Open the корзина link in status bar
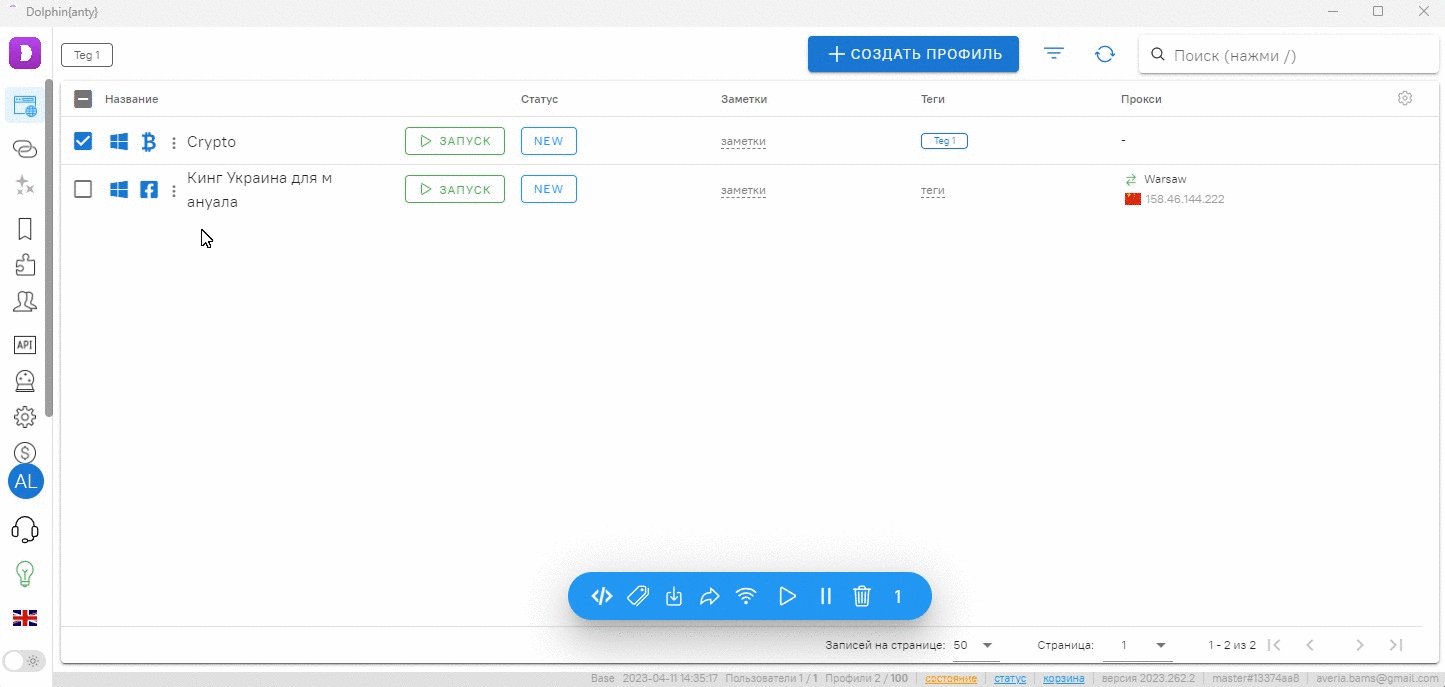The width and height of the screenshot is (1445, 687). [x=1063, y=678]
